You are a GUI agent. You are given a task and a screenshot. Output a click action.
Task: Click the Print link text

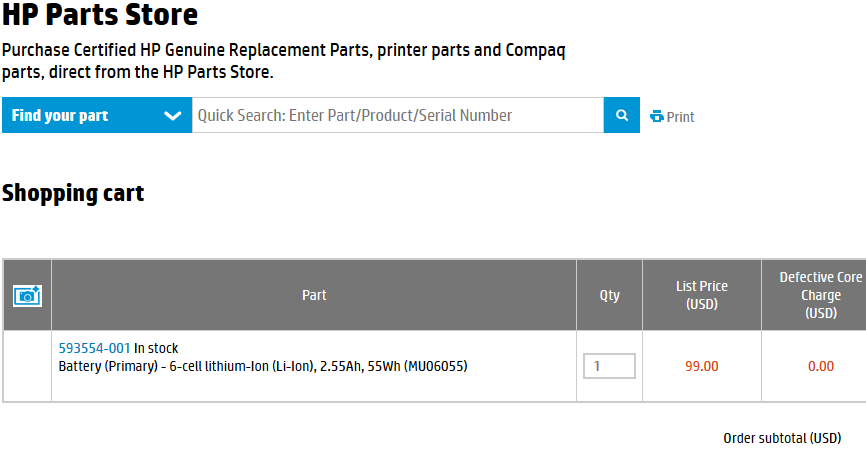(680, 117)
